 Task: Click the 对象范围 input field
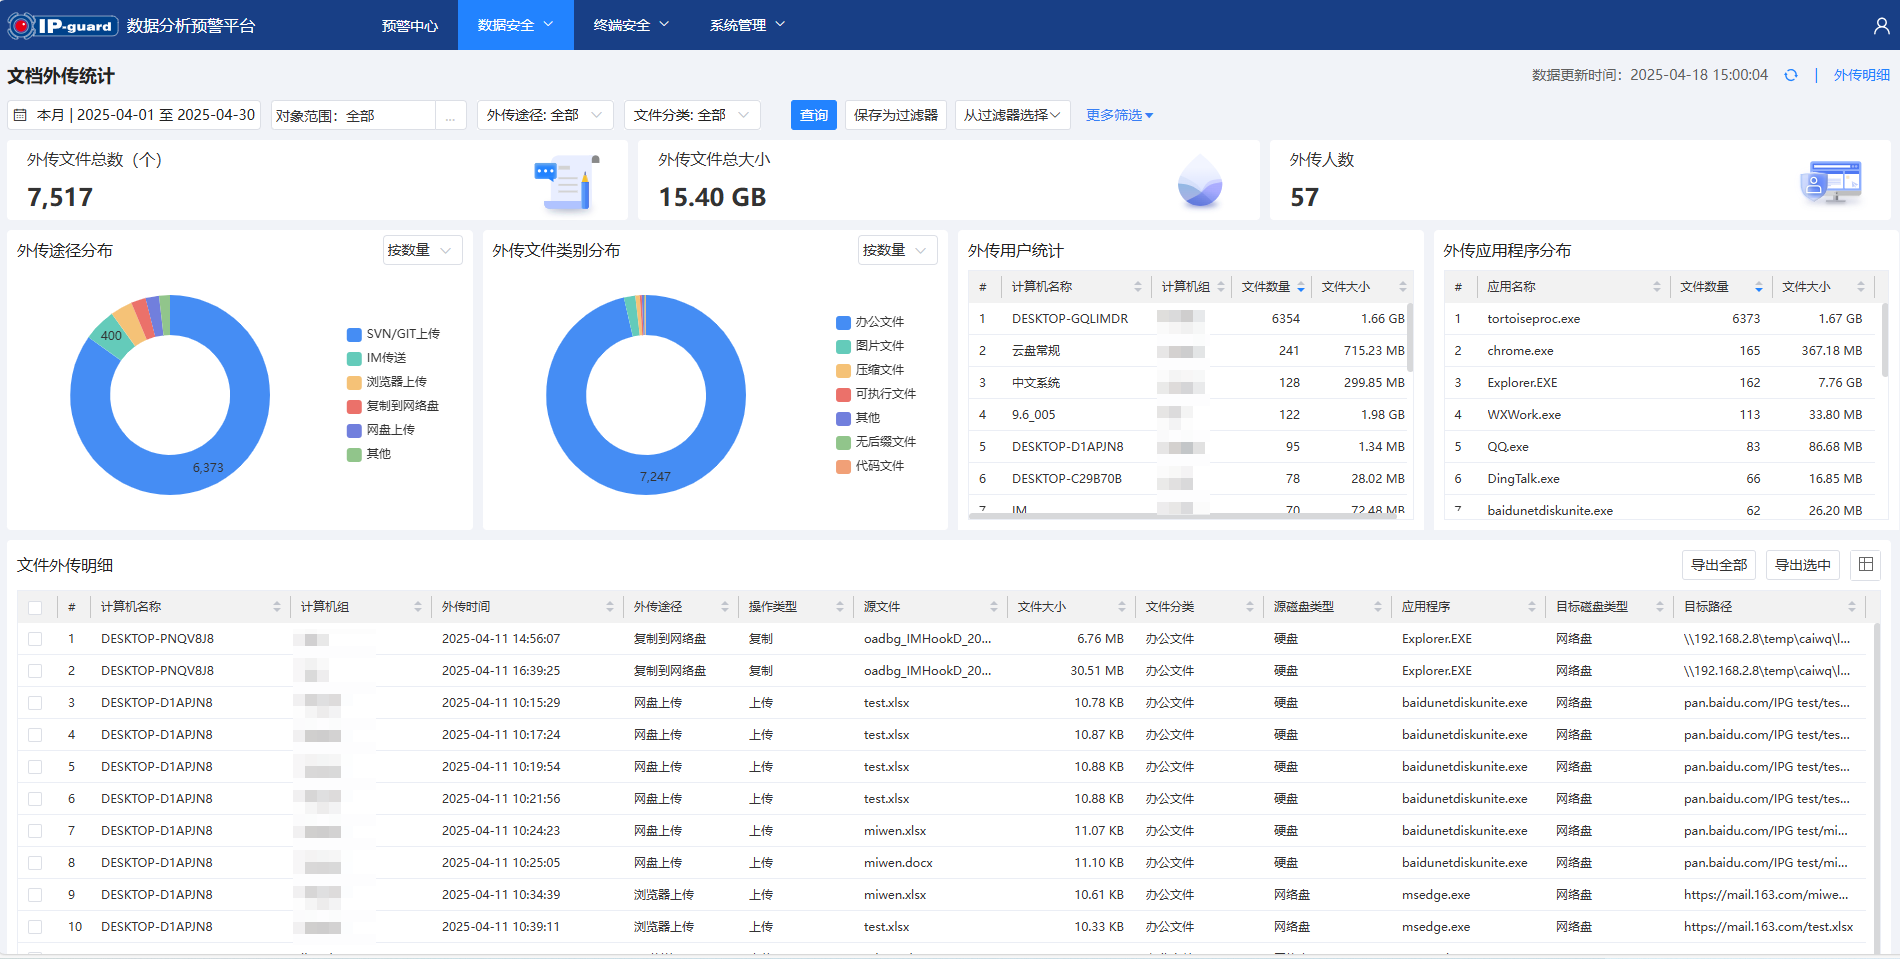tap(353, 116)
